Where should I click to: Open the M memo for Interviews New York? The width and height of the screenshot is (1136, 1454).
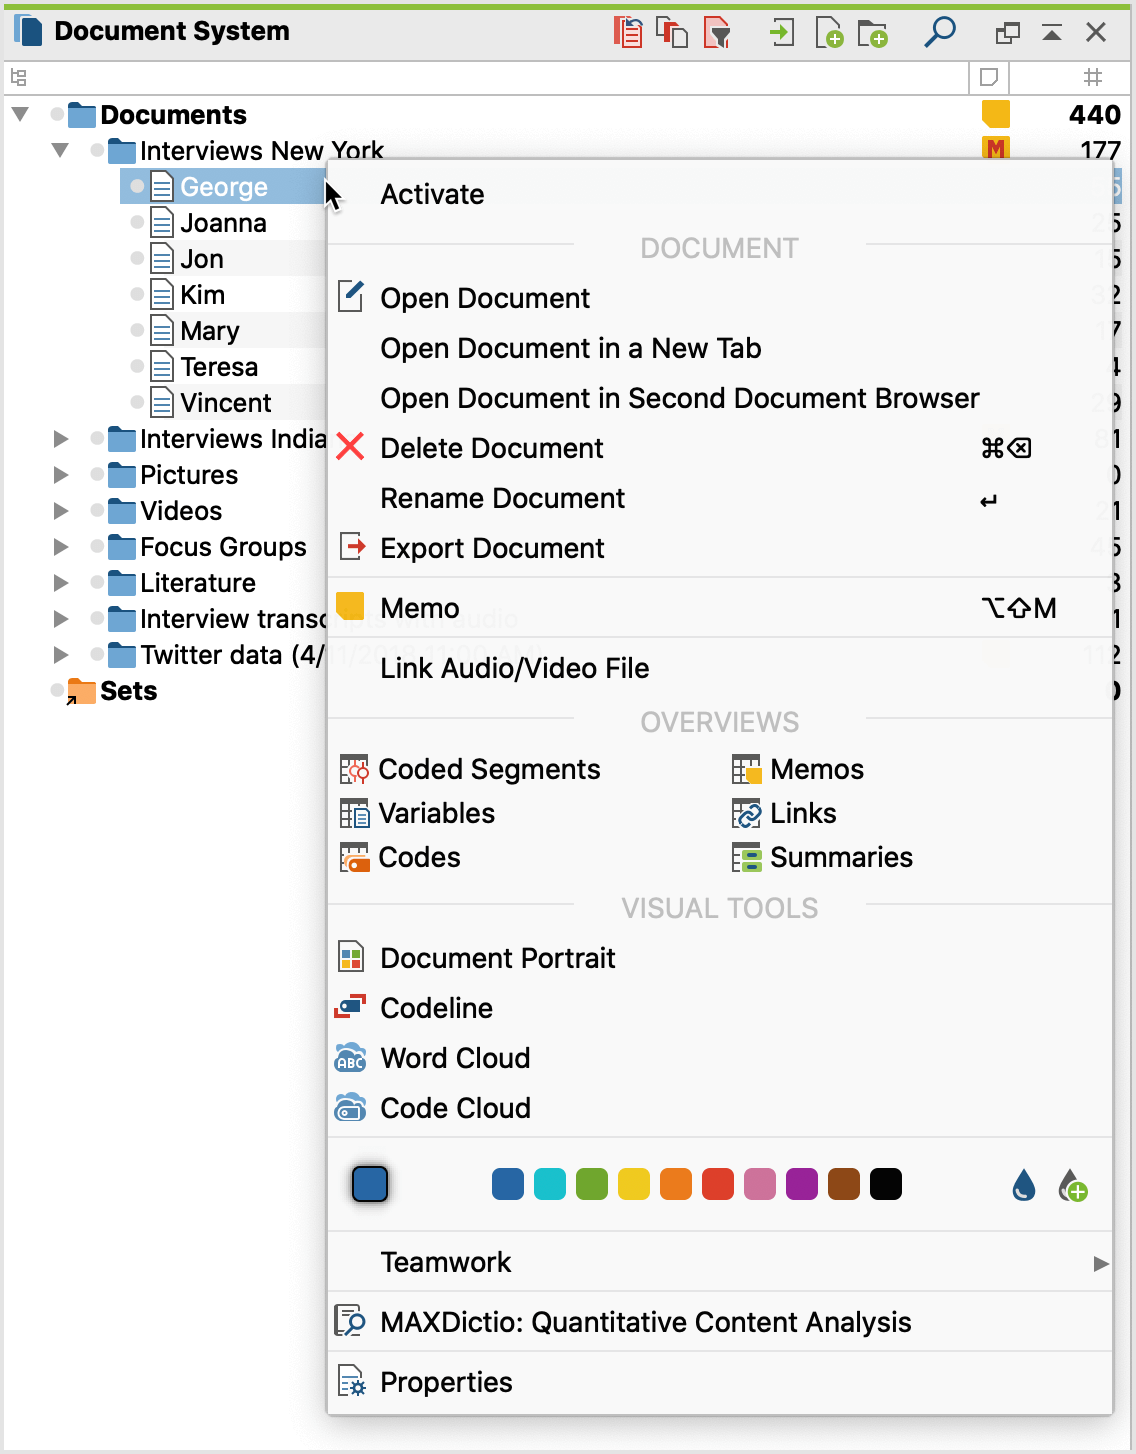[995, 148]
